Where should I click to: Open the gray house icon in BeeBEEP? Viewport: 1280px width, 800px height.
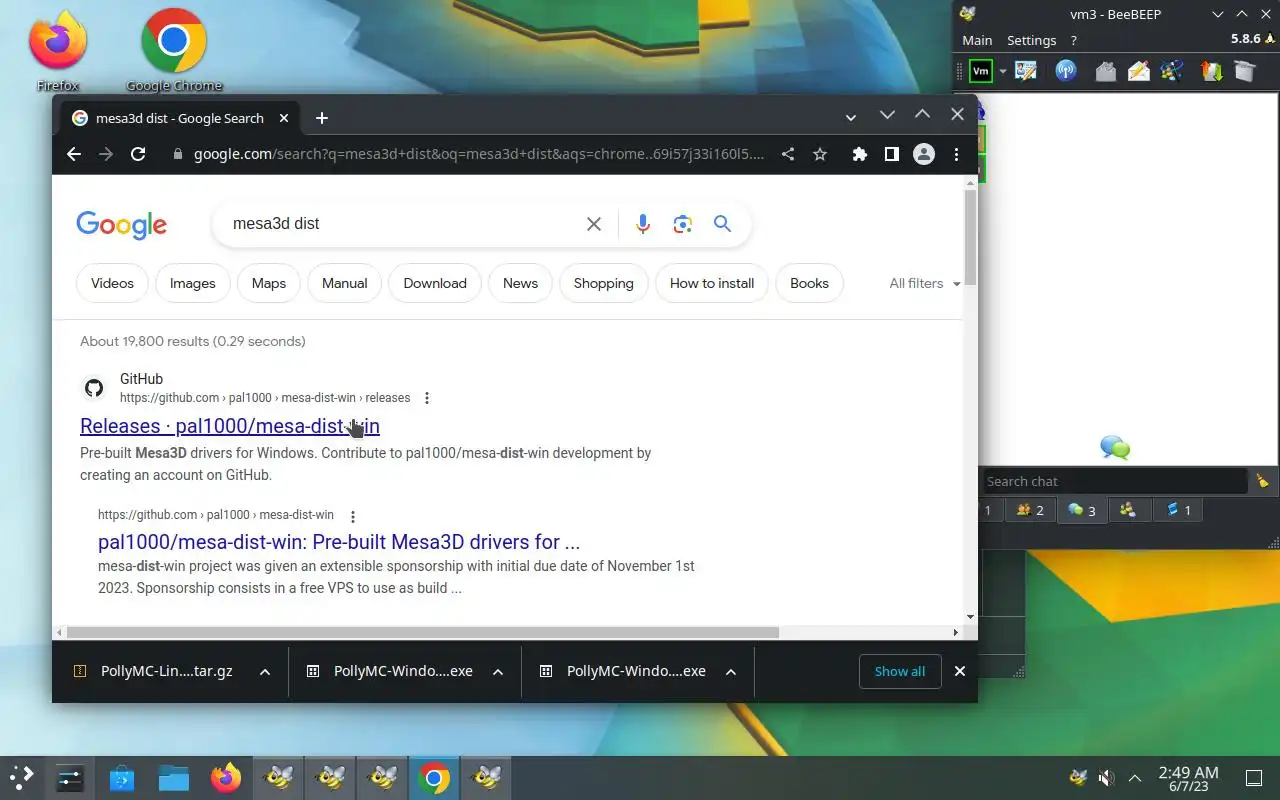(x=1105, y=71)
